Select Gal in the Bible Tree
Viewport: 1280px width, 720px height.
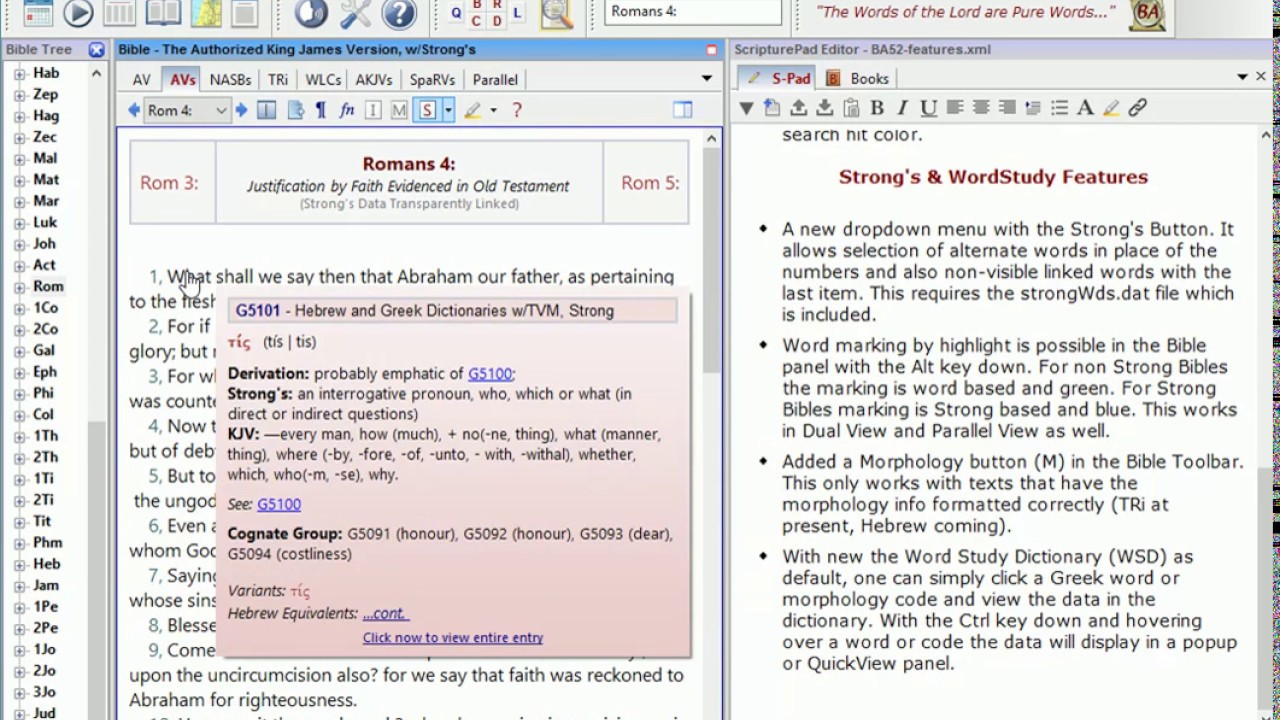44,350
